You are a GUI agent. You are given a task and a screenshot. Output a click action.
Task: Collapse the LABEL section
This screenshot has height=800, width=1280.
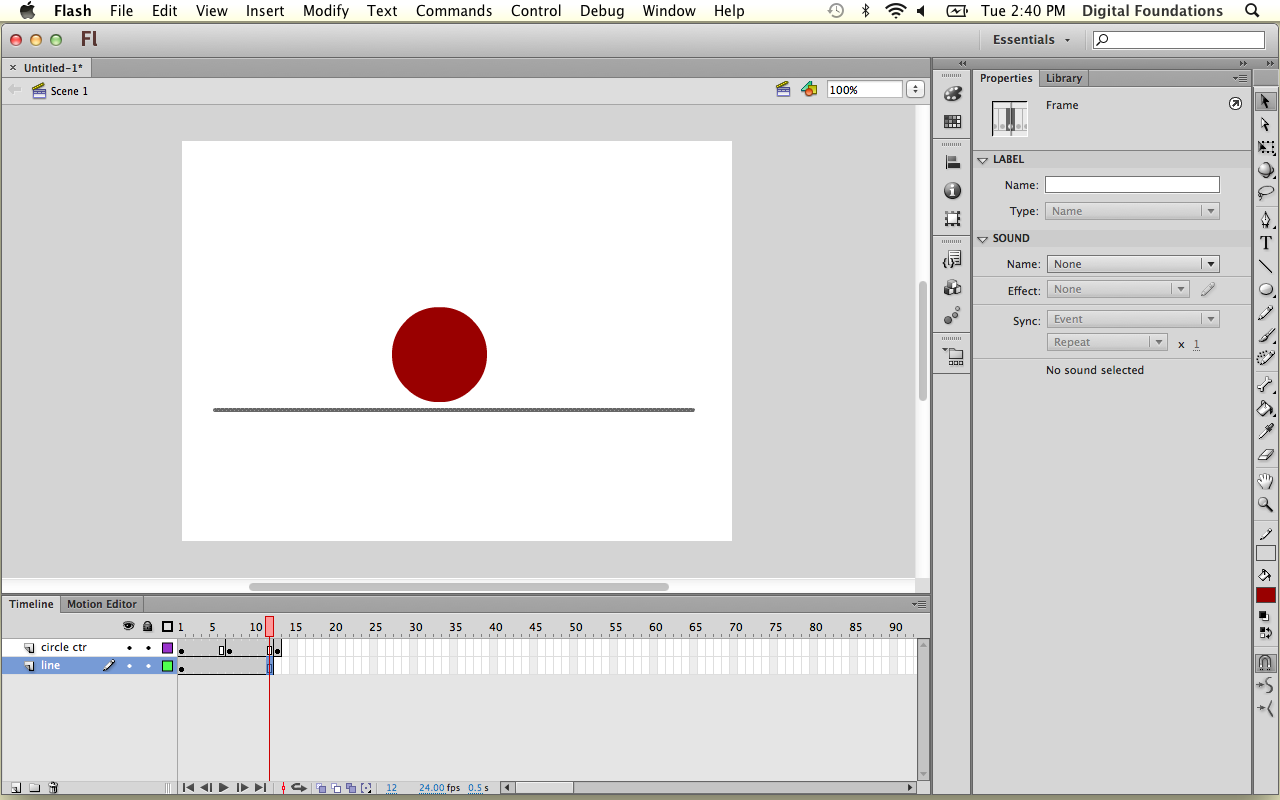(983, 160)
